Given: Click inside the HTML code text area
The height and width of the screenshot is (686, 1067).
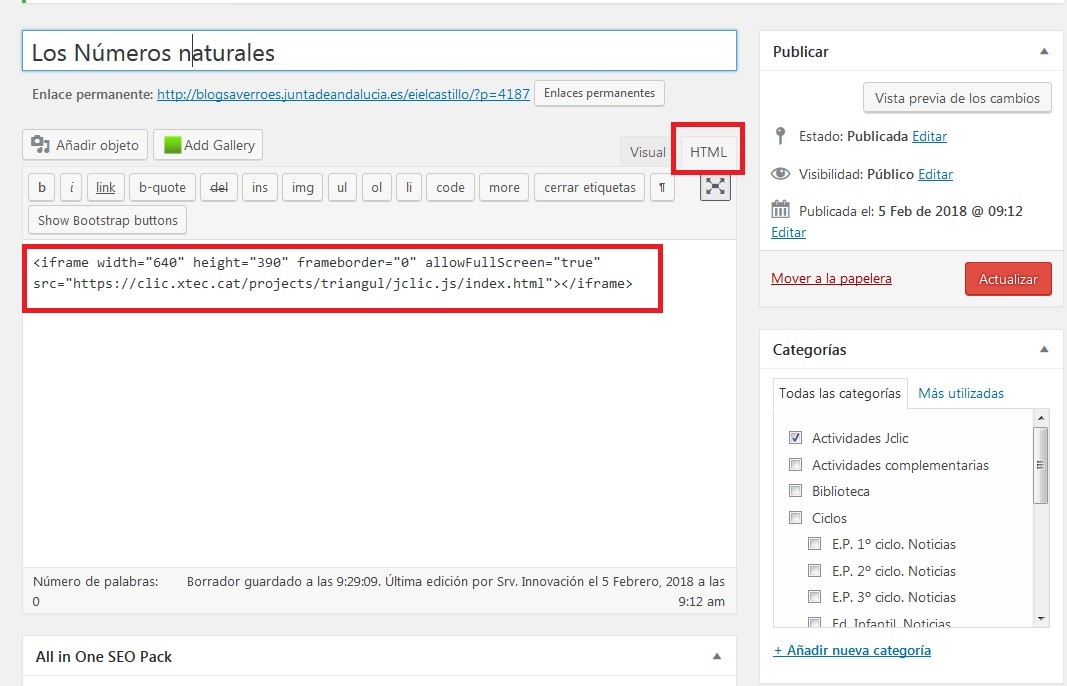Looking at the screenshot, I should 379,404.
